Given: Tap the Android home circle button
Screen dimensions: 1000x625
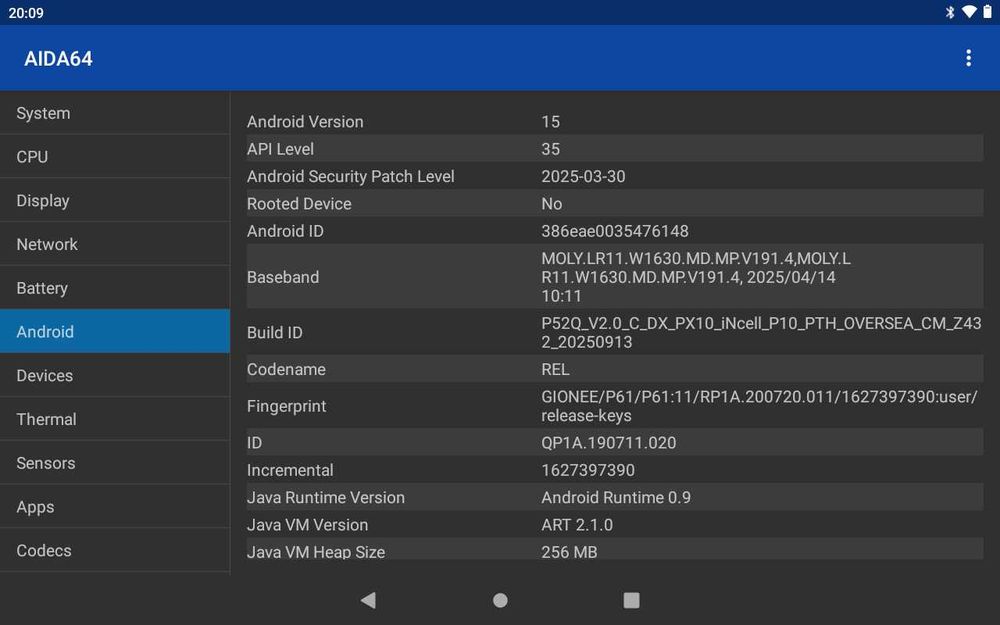Looking at the screenshot, I should click(501, 600).
